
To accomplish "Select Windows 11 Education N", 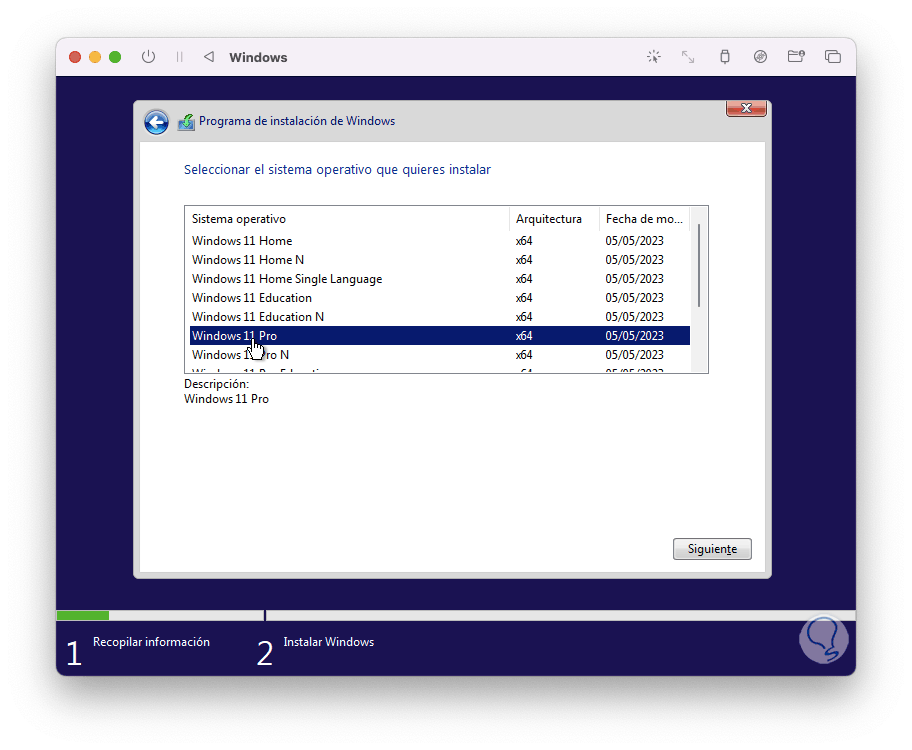I will 440,317.
